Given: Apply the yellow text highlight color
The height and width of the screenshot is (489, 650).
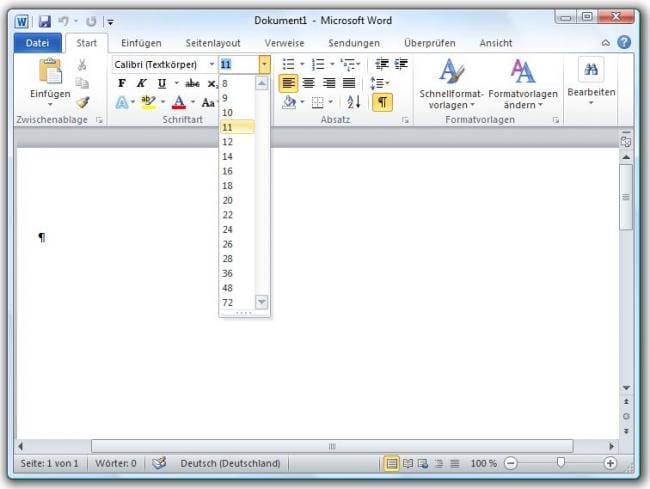Looking at the screenshot, I should (148, 102).
